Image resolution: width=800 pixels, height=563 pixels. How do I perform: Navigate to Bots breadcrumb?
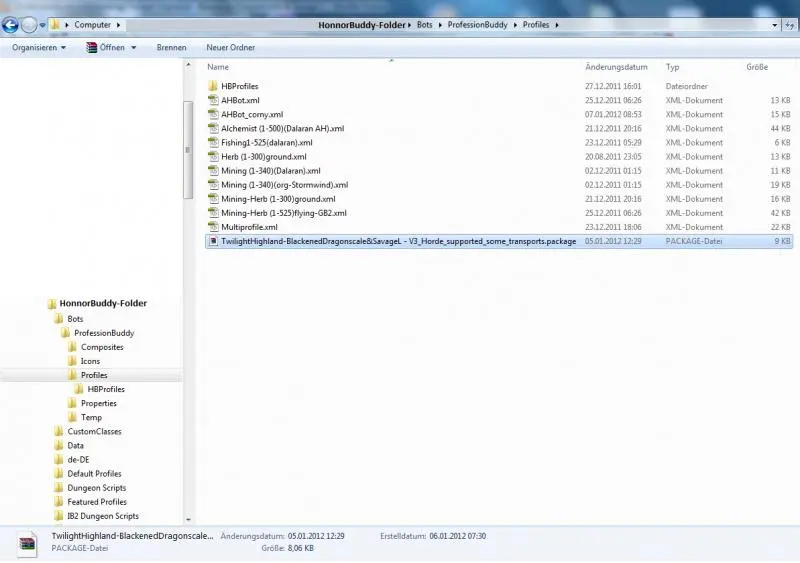click(424, 25)
